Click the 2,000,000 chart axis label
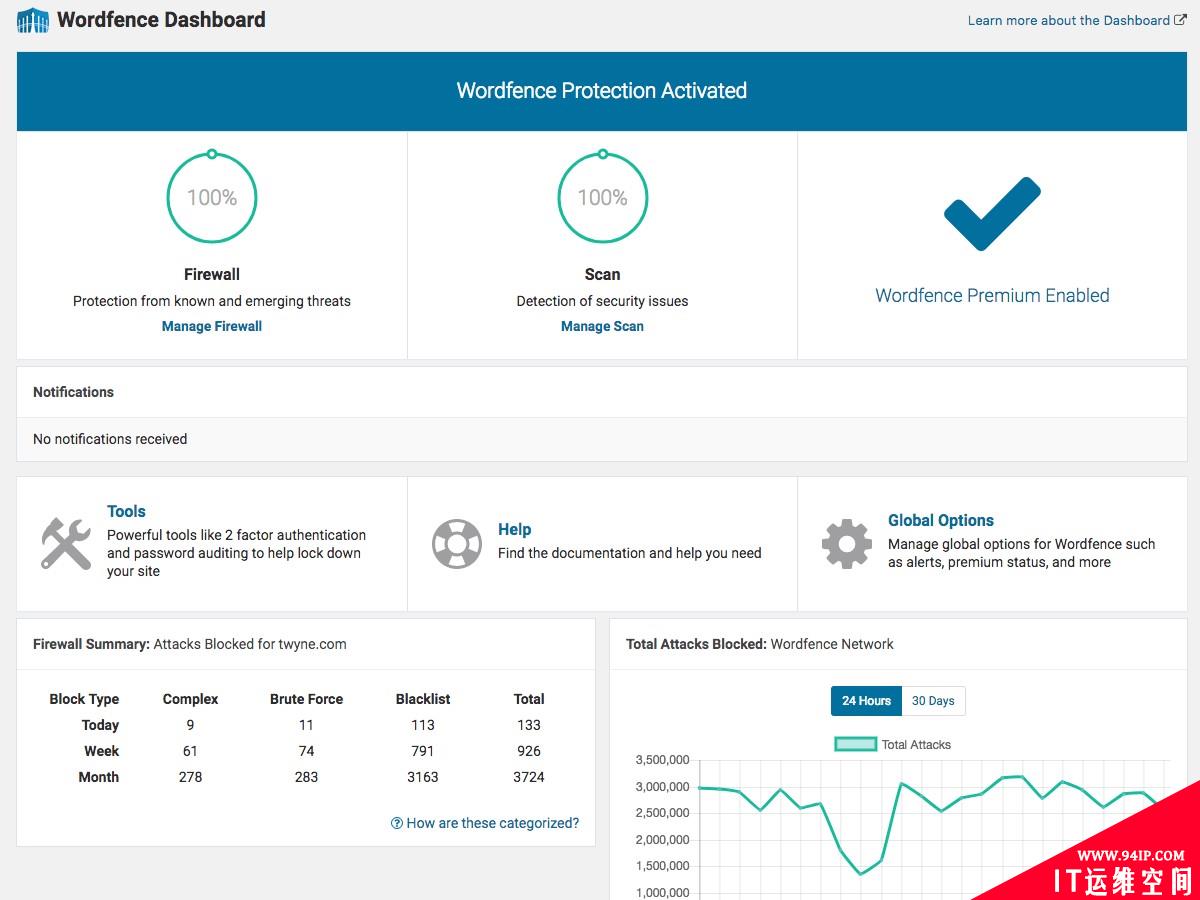The height and width of the screenshot is (900, 1200). (x=662, y=840)
